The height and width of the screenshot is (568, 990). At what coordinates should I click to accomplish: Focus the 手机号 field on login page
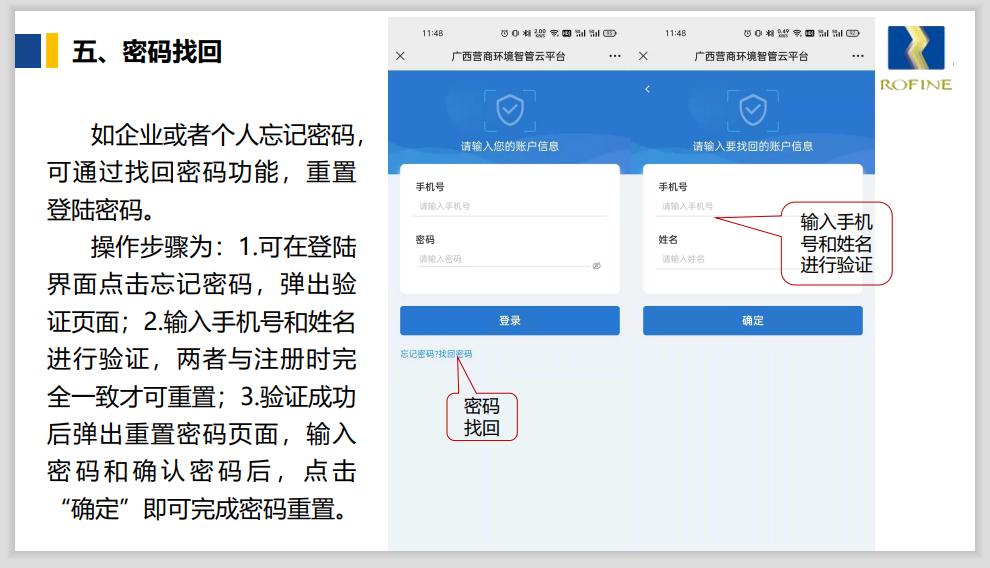click(510, 206)
